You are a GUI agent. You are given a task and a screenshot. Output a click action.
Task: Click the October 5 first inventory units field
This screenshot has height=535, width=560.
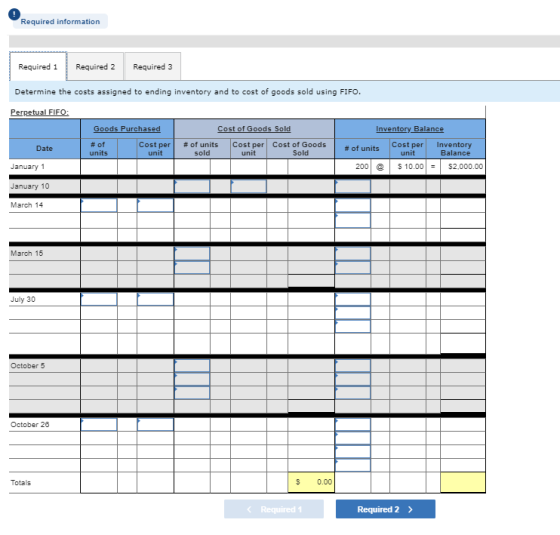[353, 366]
